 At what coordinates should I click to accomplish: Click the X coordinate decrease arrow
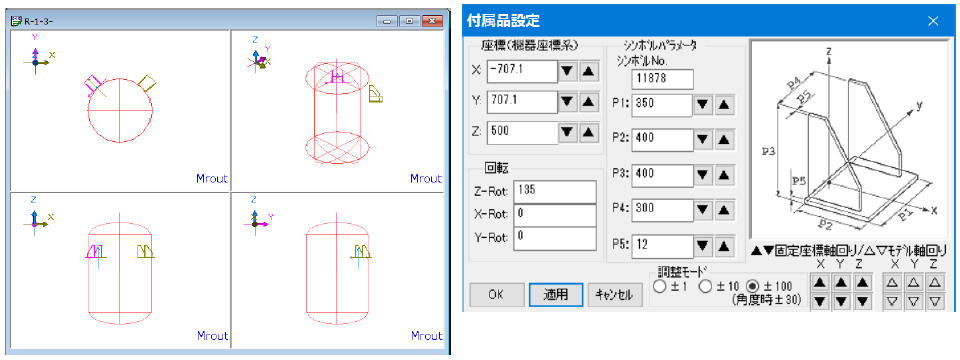[567, 71]
